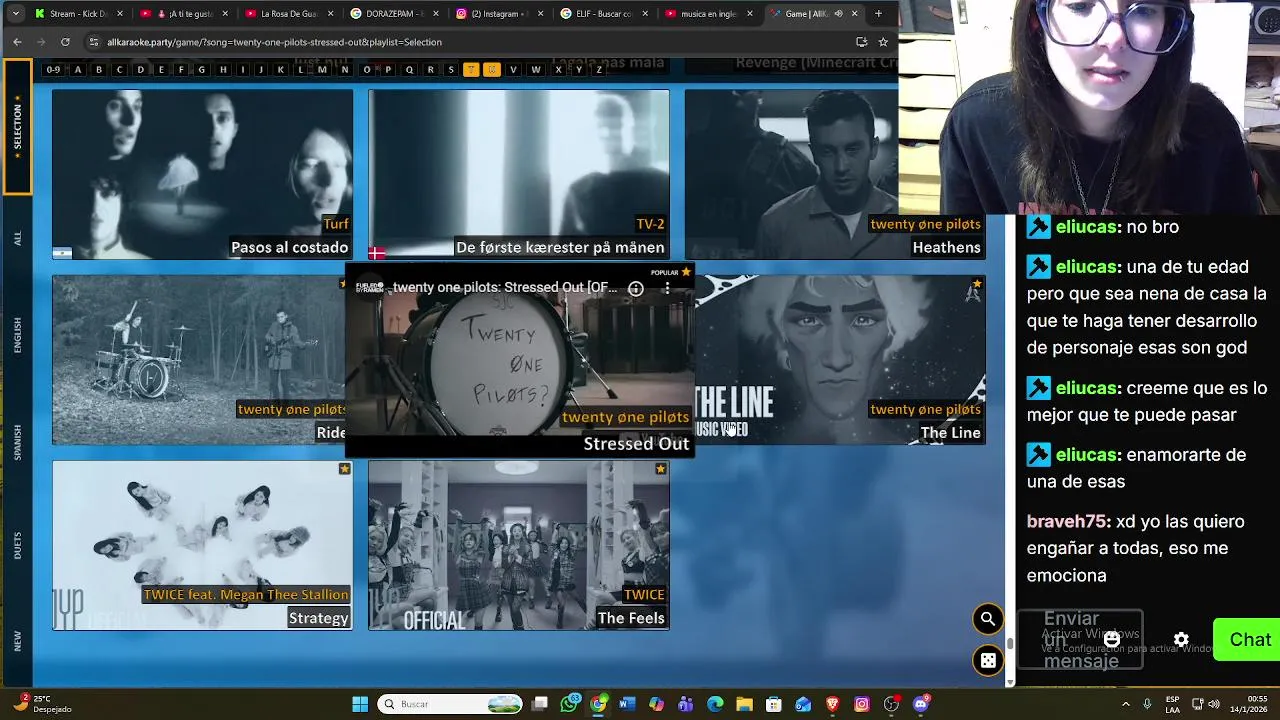This screenshot has height=720, width=1280.
Task: Open the emoji picker in chat box
Action: (1111, 640)
